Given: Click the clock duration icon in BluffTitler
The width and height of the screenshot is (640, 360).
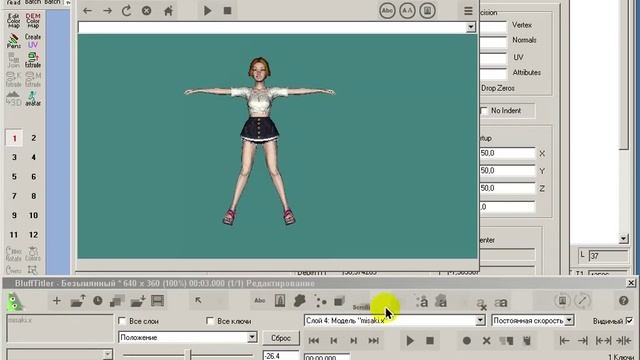Looking at the screenshot, I should (98, 301).
